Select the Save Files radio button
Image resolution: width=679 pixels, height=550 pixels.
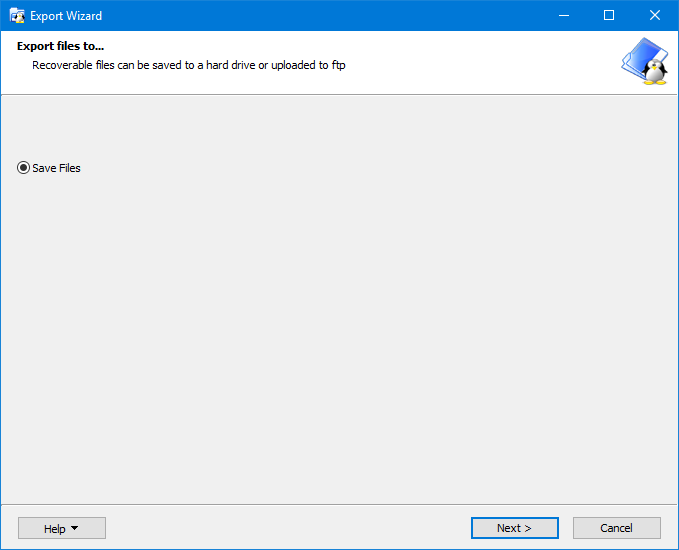[23, 168]
